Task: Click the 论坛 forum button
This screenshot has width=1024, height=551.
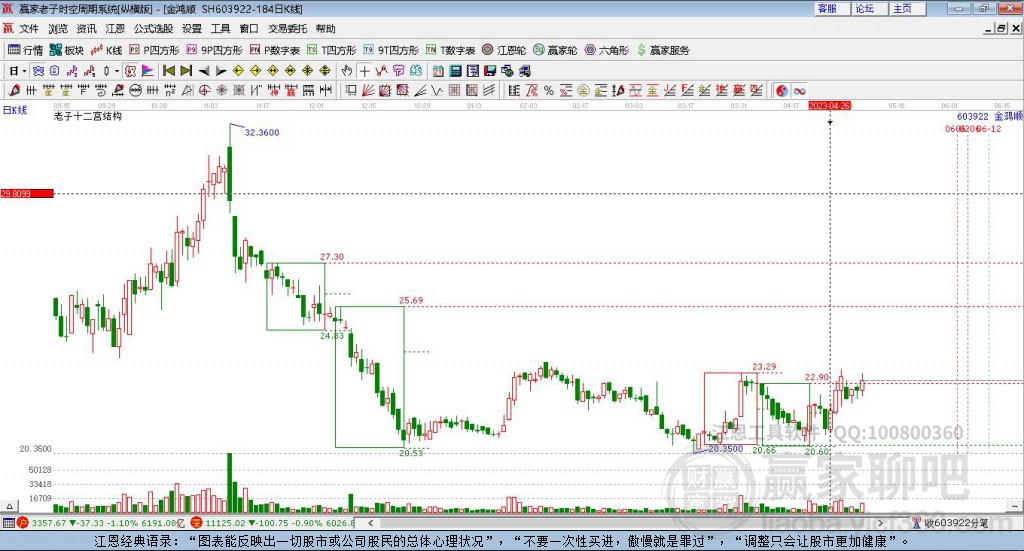Action: (x=869, y=8)
